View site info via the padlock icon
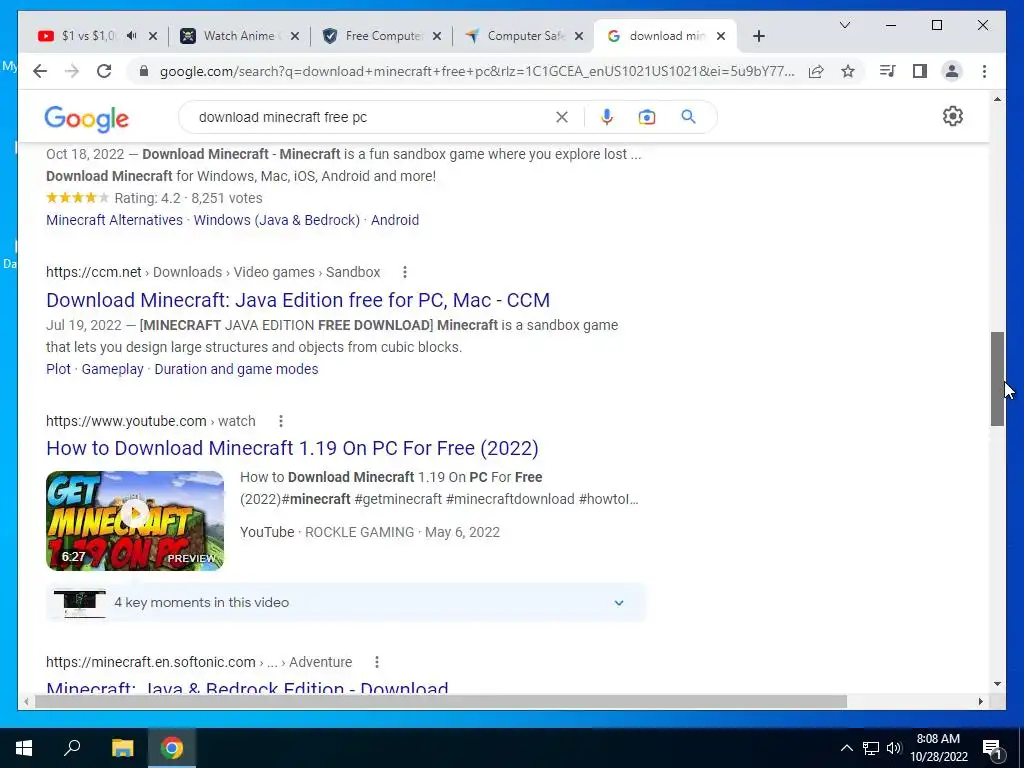Viewport: 1024px width, 768px height. (x=144, y=71)
